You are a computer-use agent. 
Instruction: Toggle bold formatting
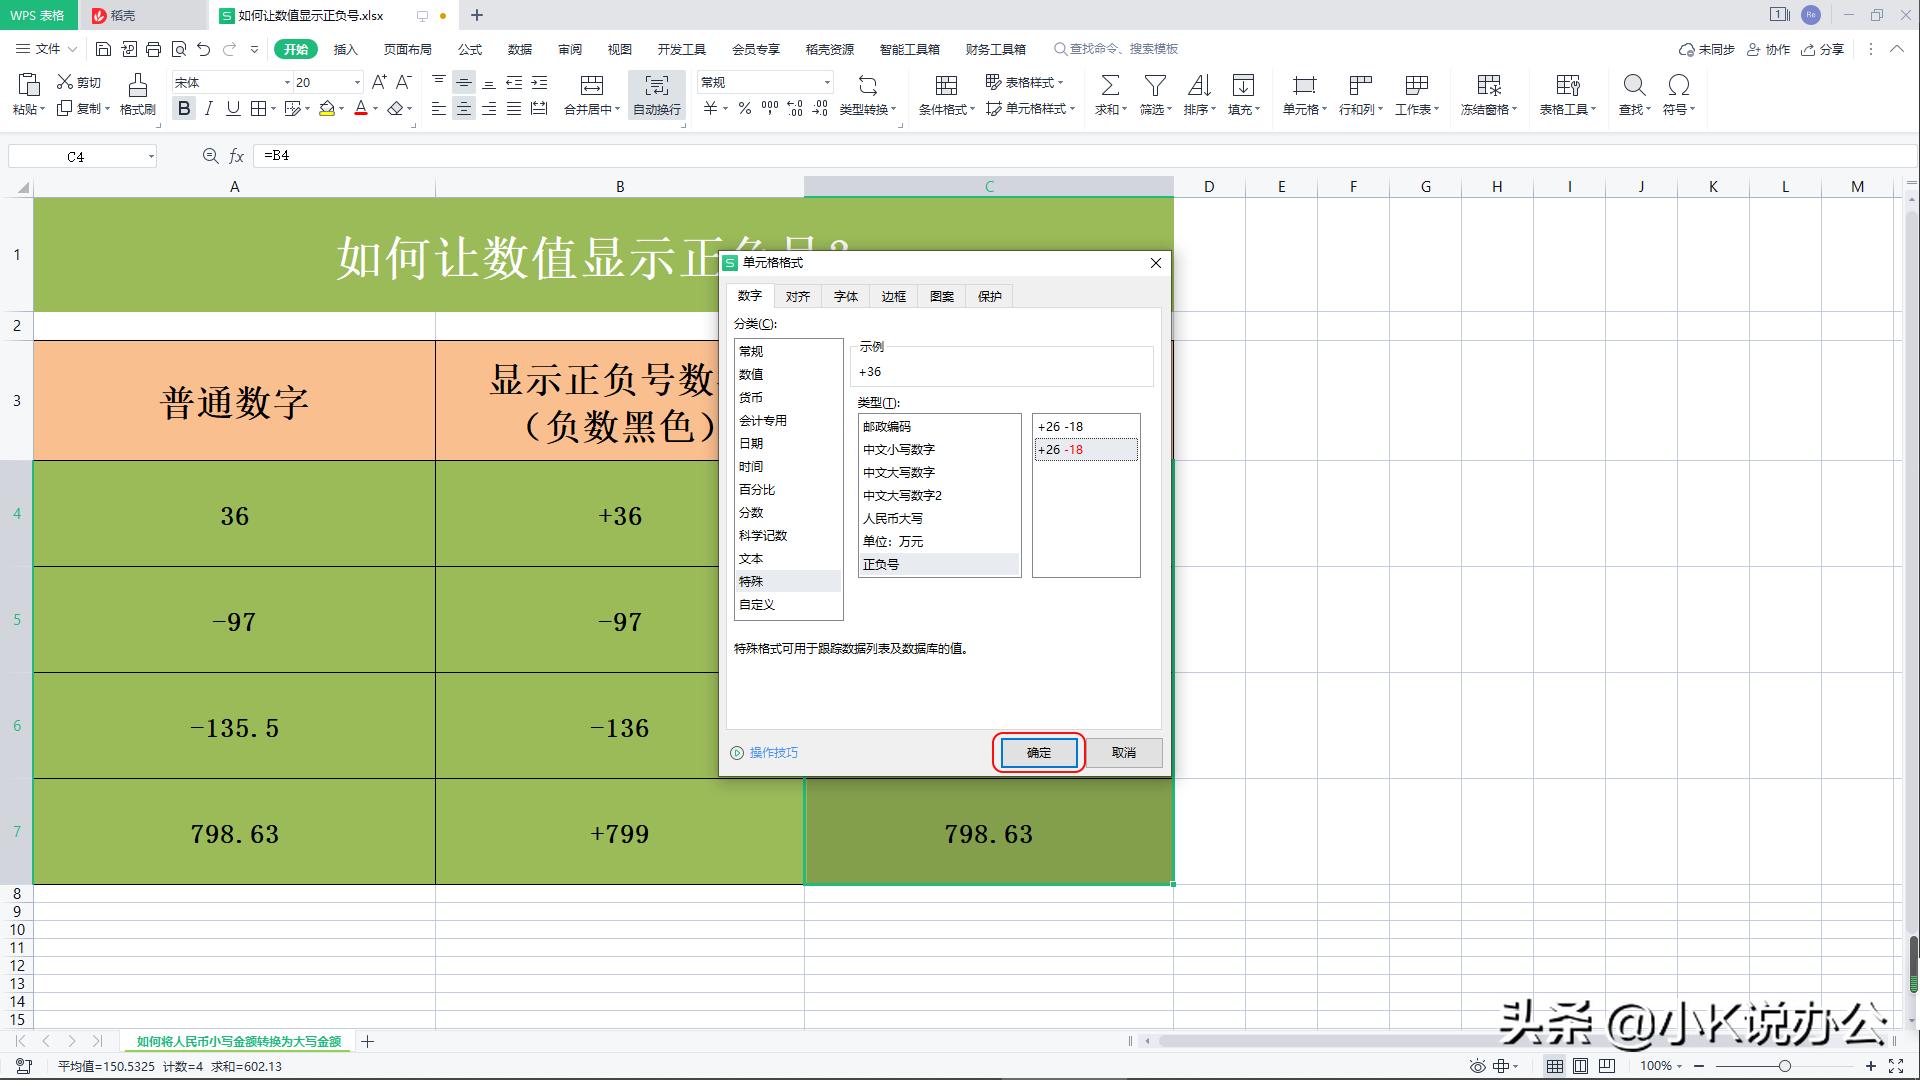pos(184,110)
